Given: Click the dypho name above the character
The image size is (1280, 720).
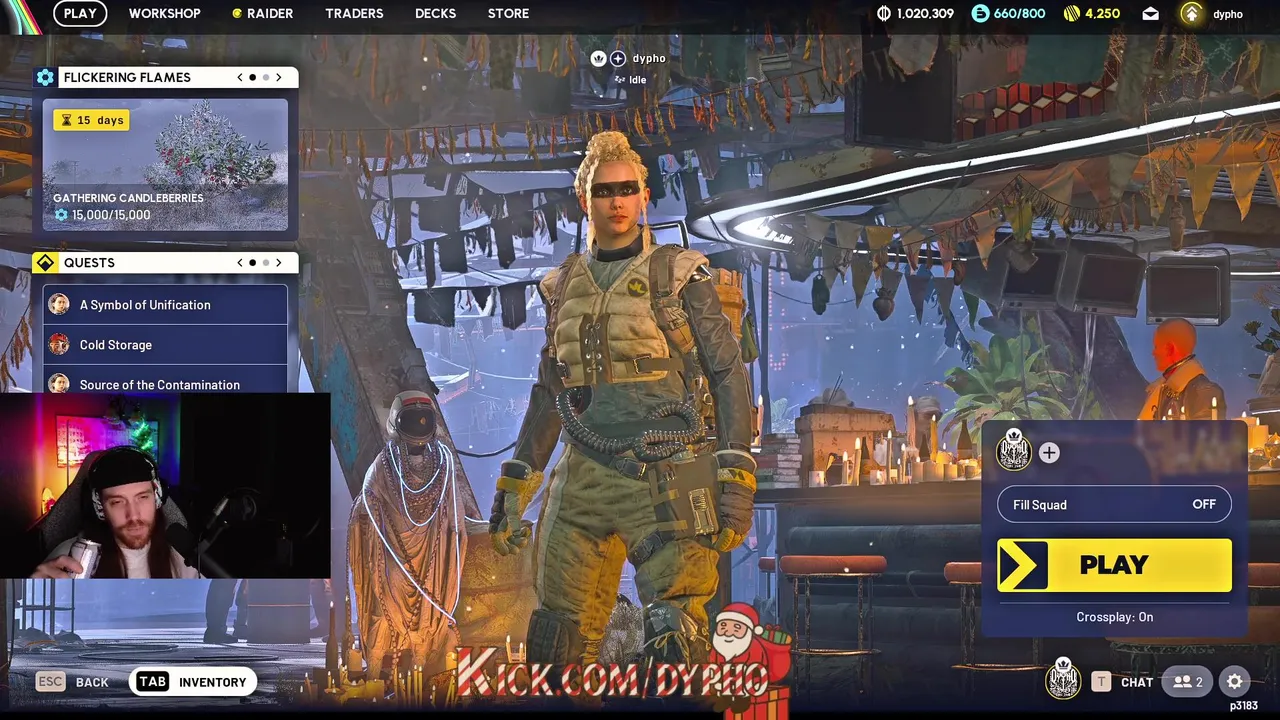Looking at the screenshot, I should coord(648,58).
